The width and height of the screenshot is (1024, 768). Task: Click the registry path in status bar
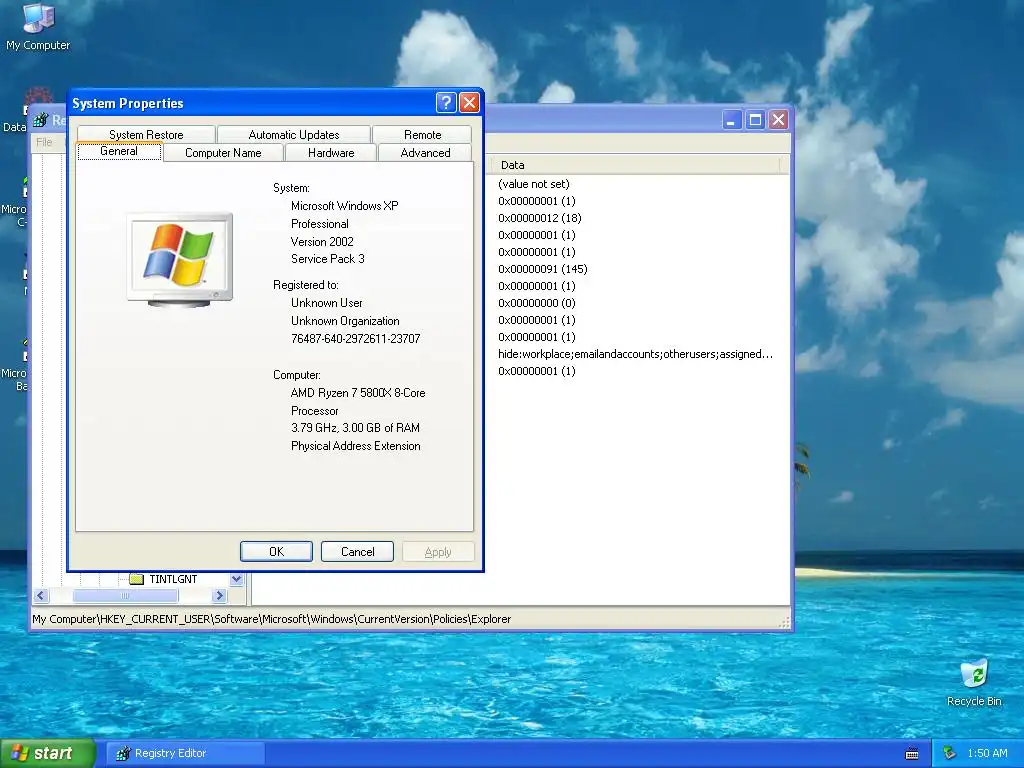coord(272,619)
